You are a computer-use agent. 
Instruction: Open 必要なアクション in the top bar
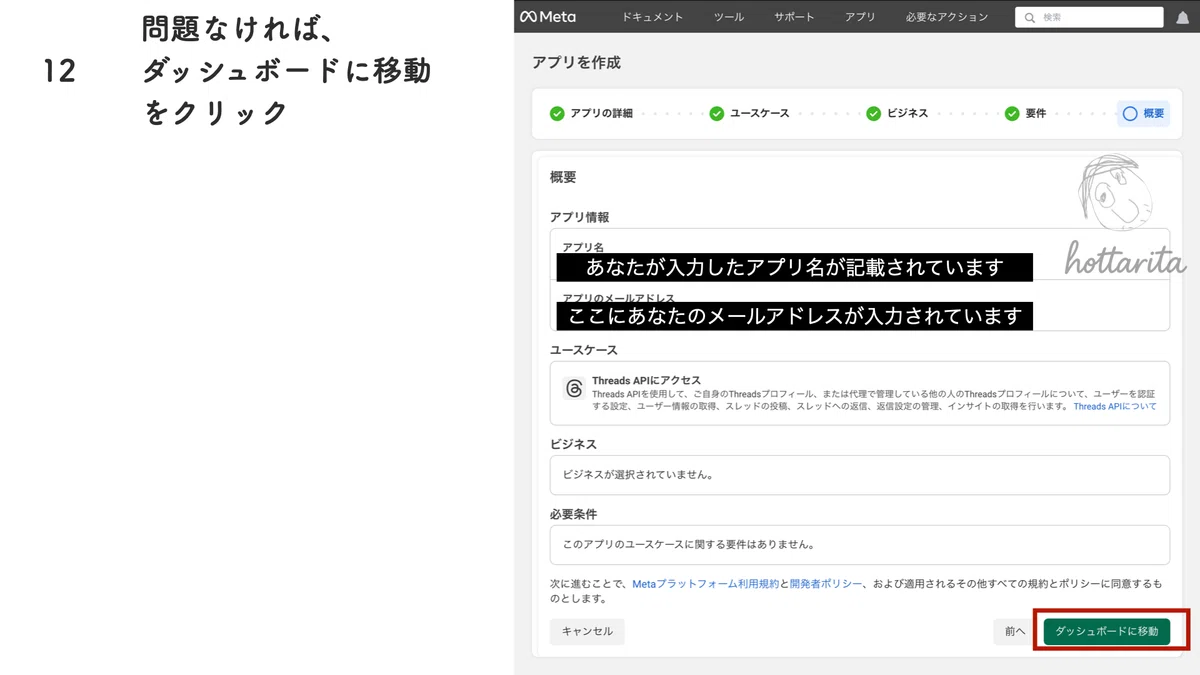[946, 17]
